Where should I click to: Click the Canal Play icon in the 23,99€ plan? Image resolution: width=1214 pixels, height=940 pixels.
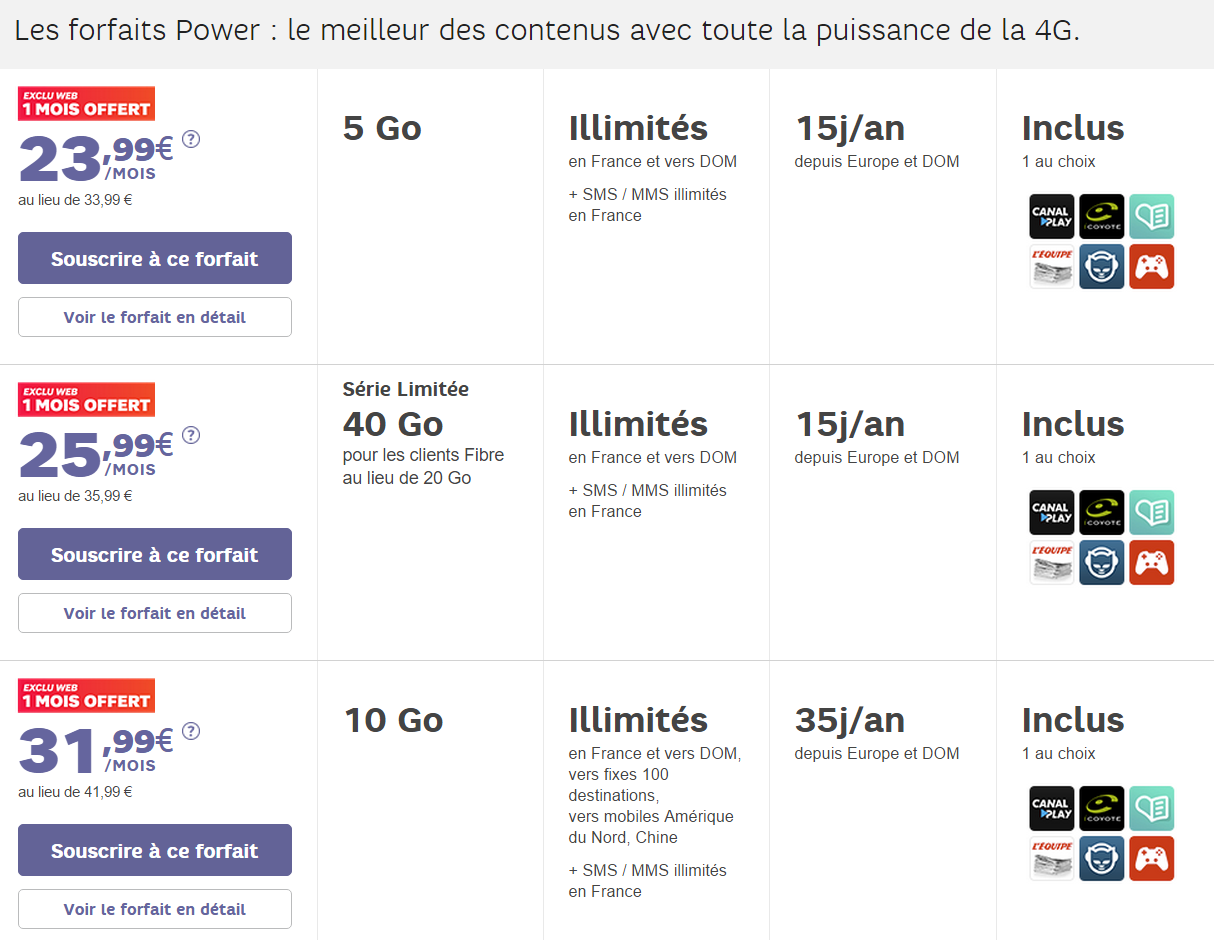1051,216
